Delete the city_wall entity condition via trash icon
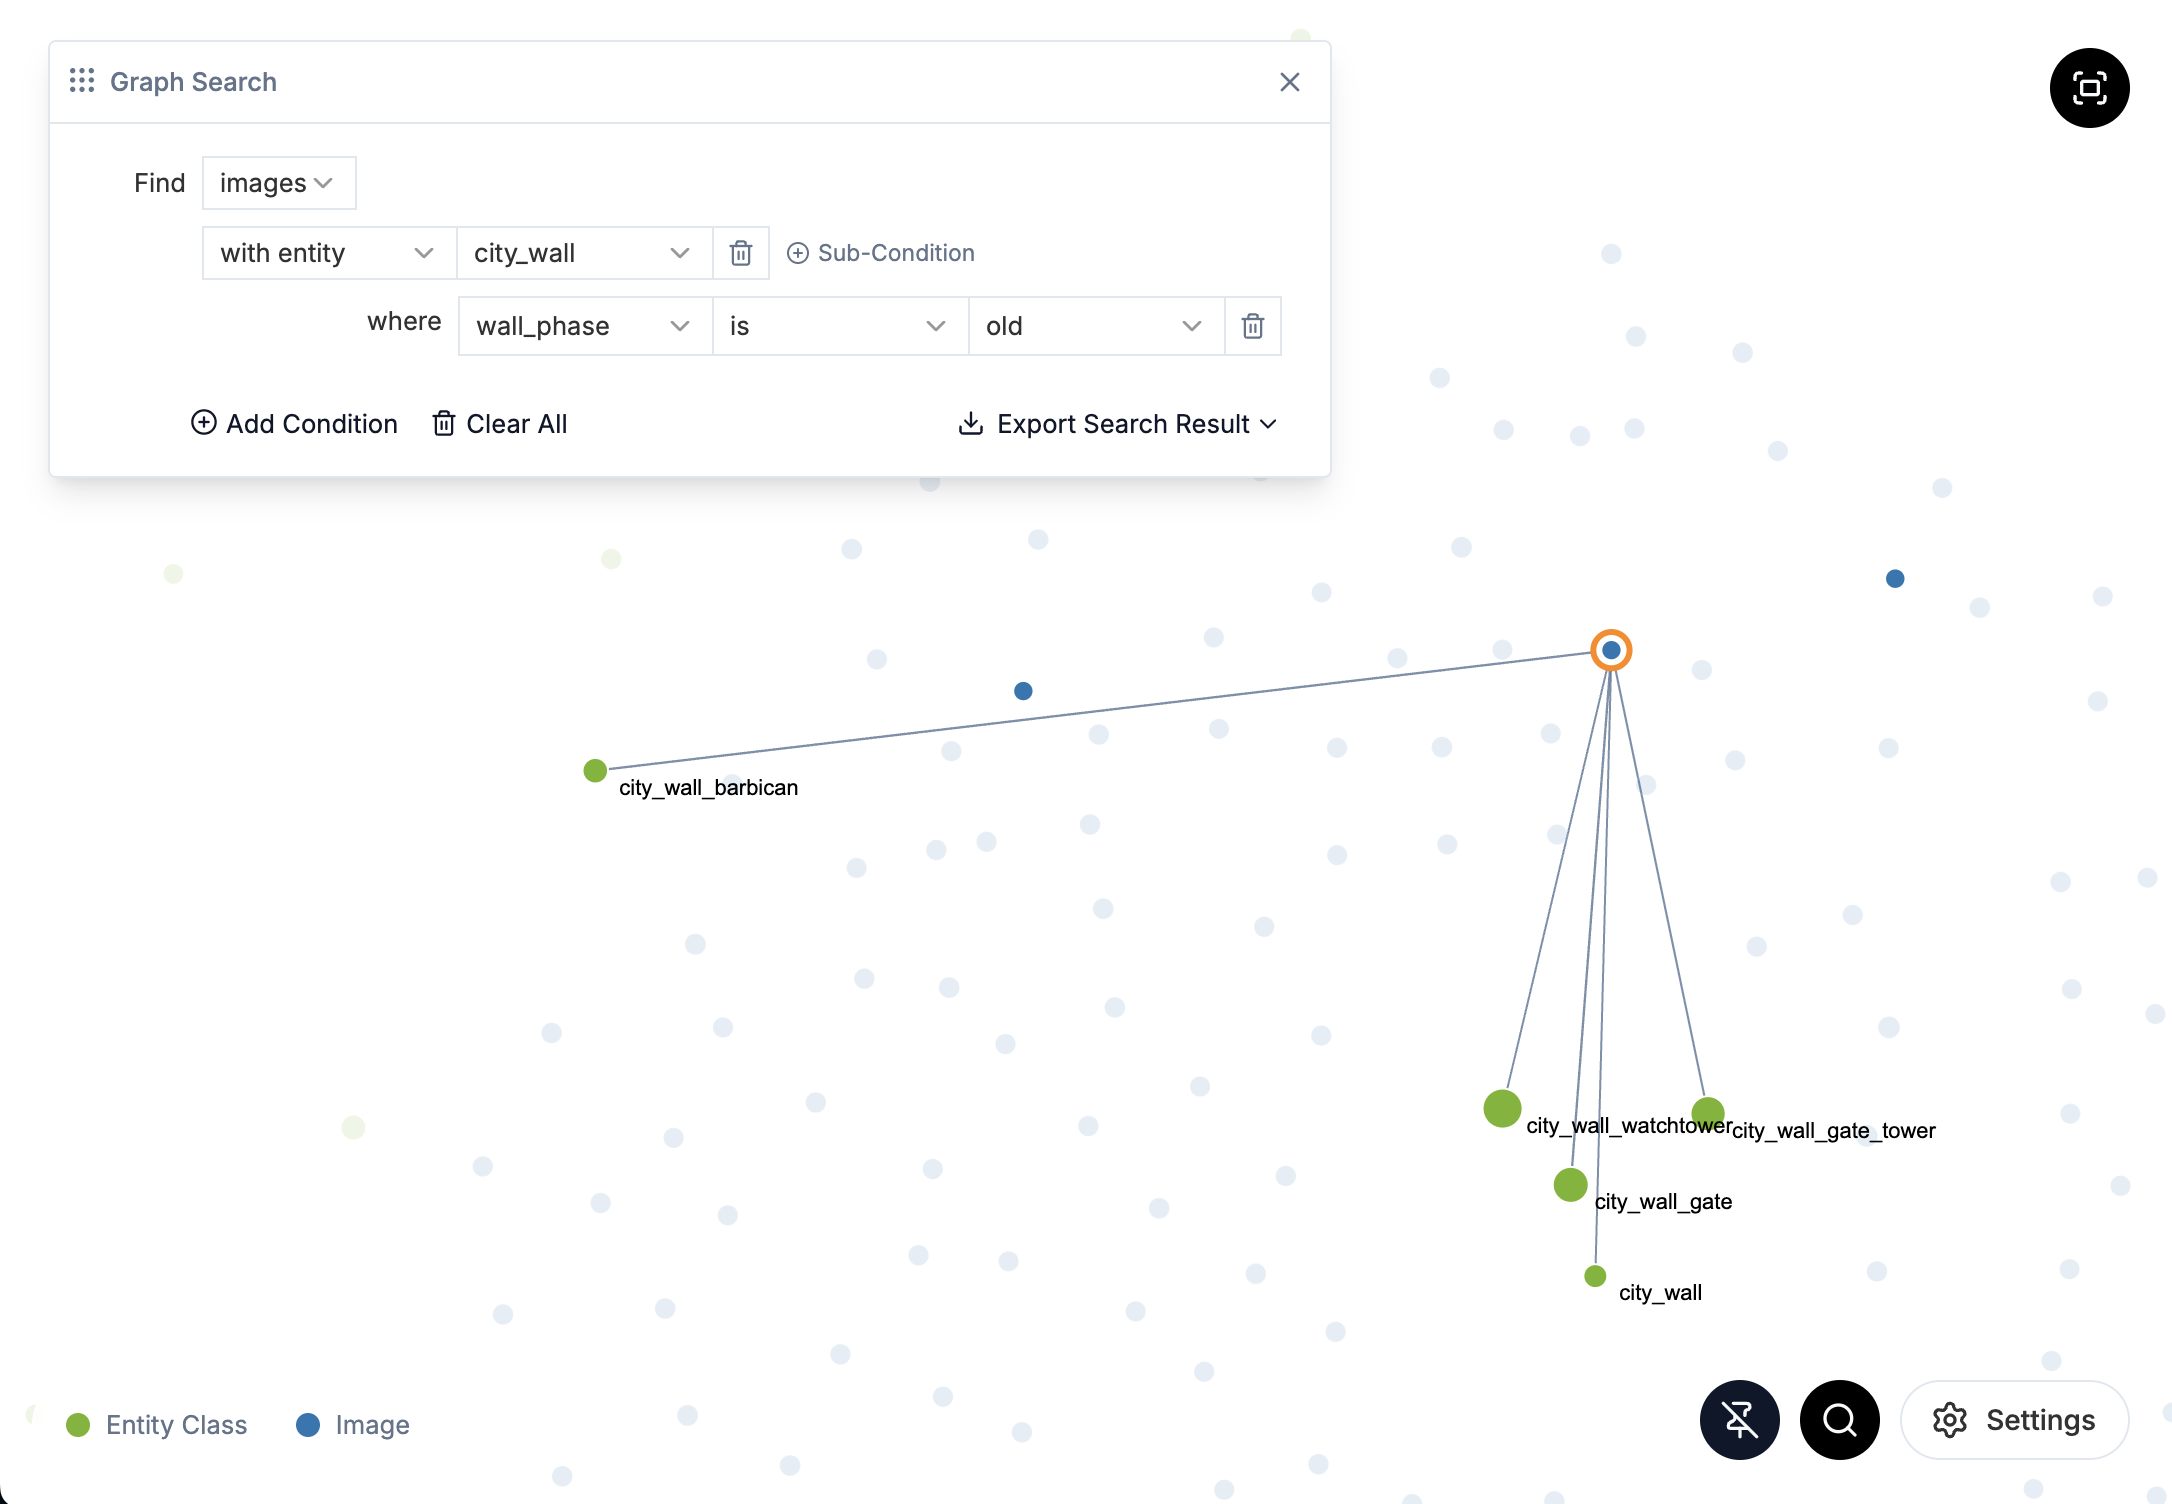This screenshot has height=1504, width=2172. (x=740, y=253)
